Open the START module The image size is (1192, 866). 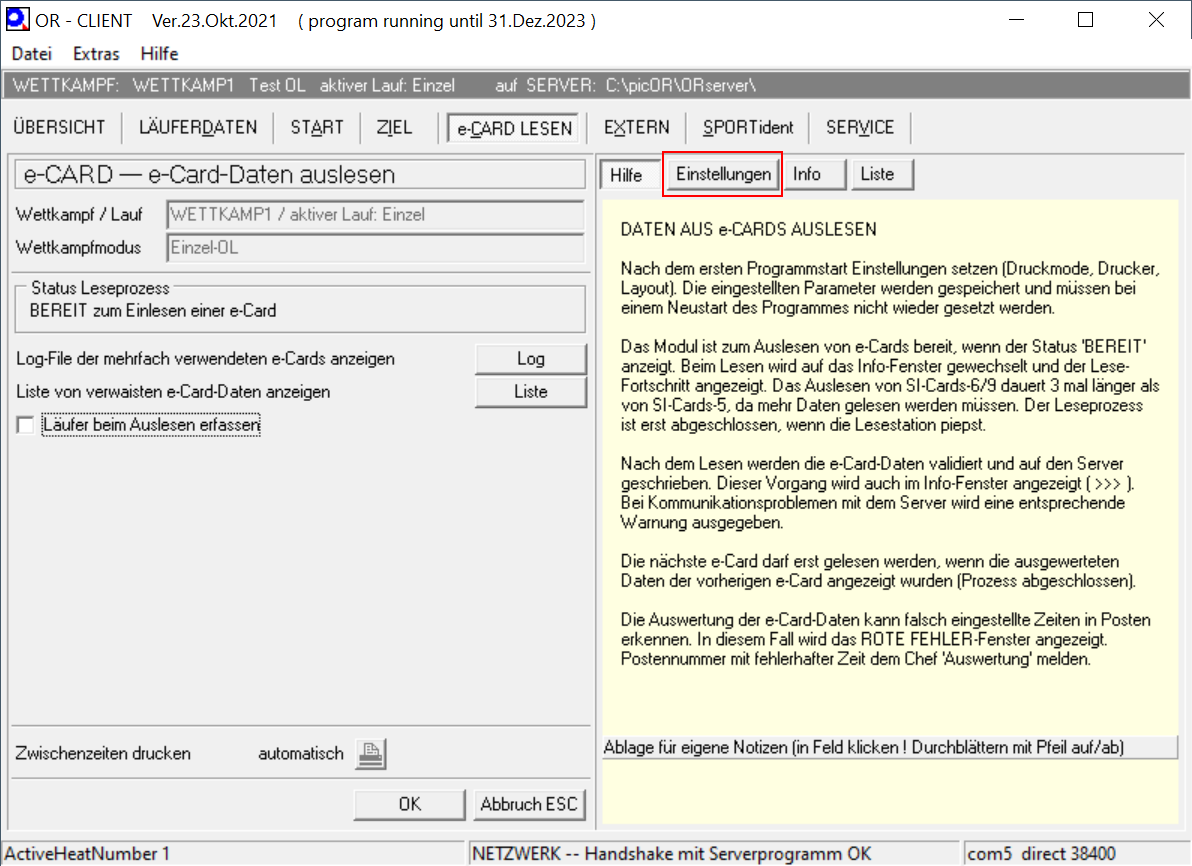pyautogui.click(x=317, y=127)
